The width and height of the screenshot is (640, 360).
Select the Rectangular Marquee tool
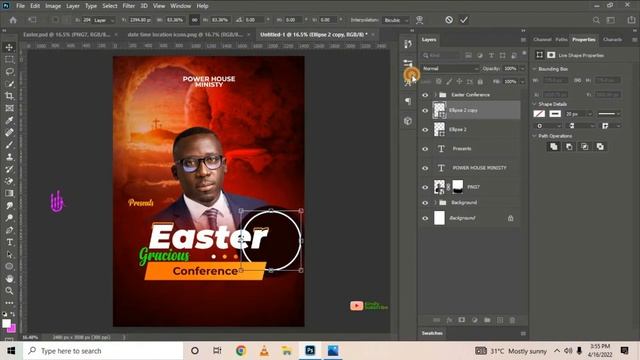[9, 59]
